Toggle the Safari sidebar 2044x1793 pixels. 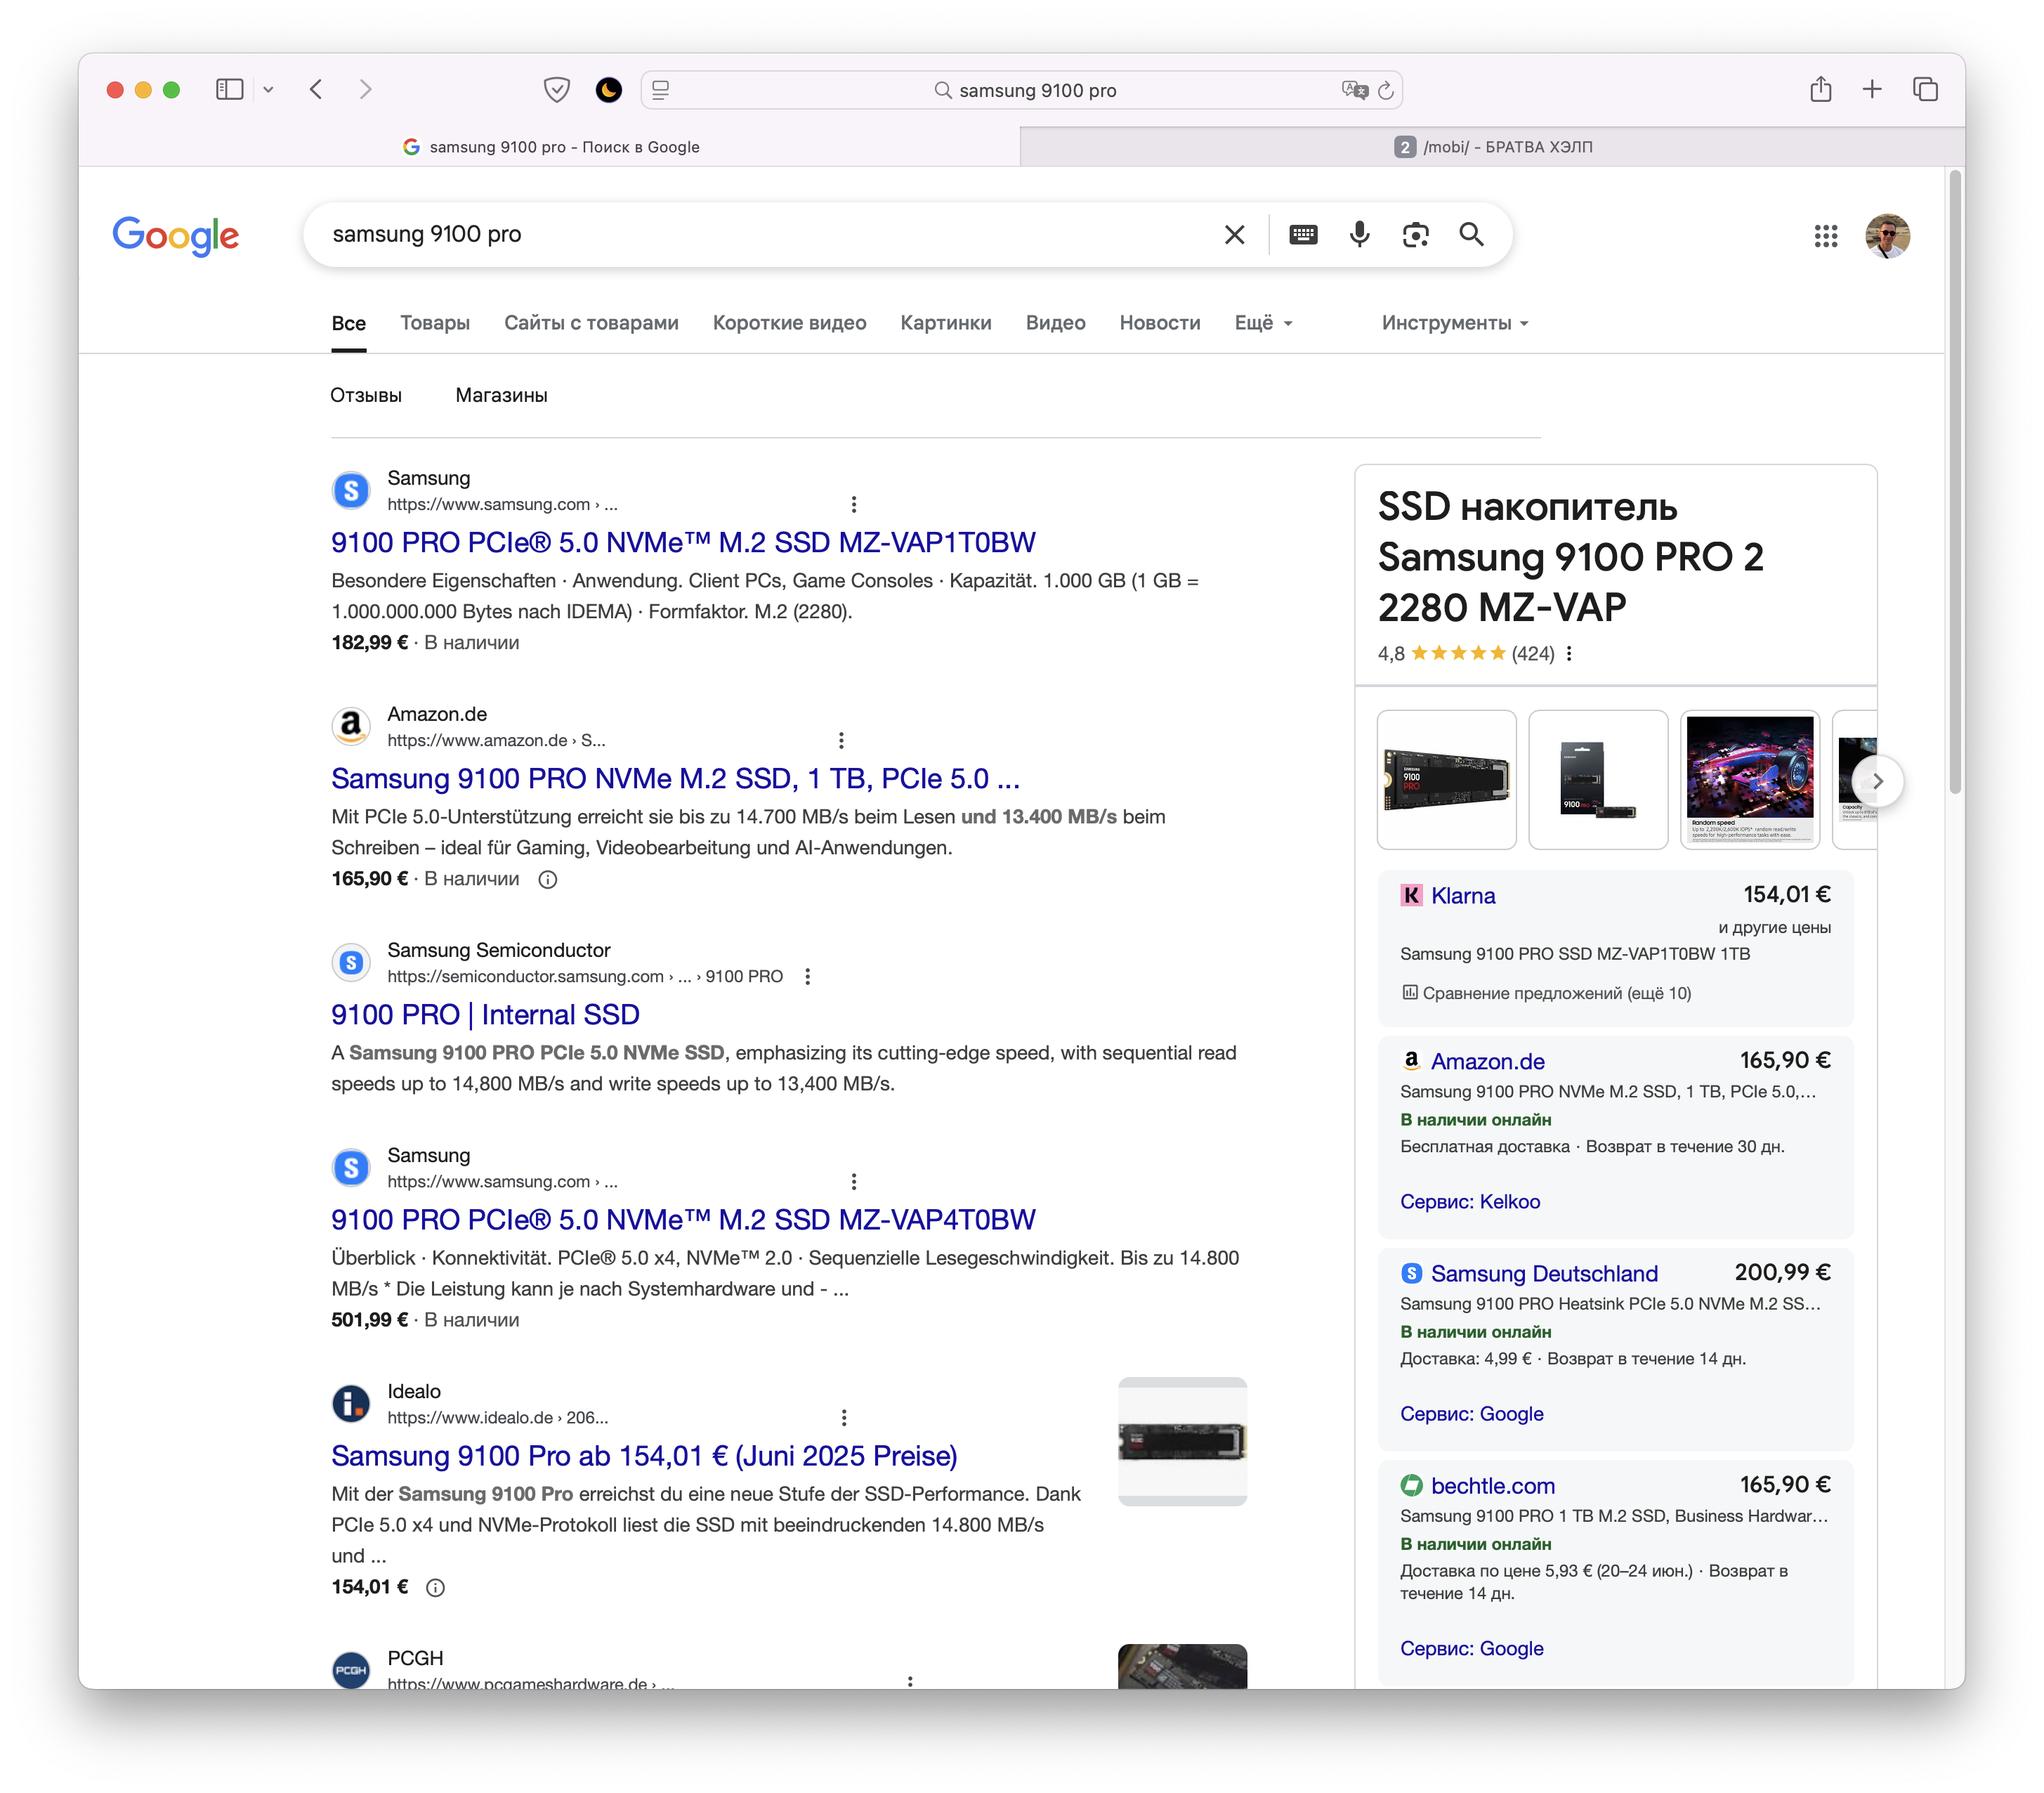[229, 90]
